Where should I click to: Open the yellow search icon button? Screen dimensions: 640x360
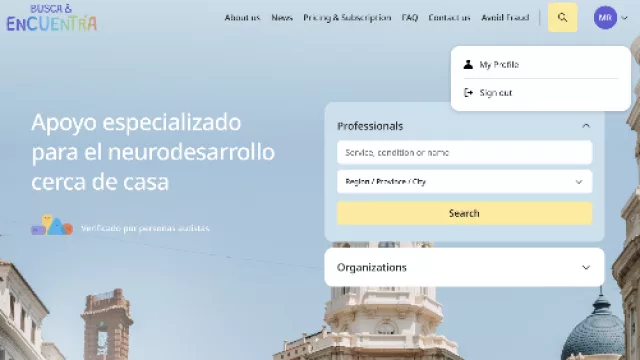(x=562, y=18)
